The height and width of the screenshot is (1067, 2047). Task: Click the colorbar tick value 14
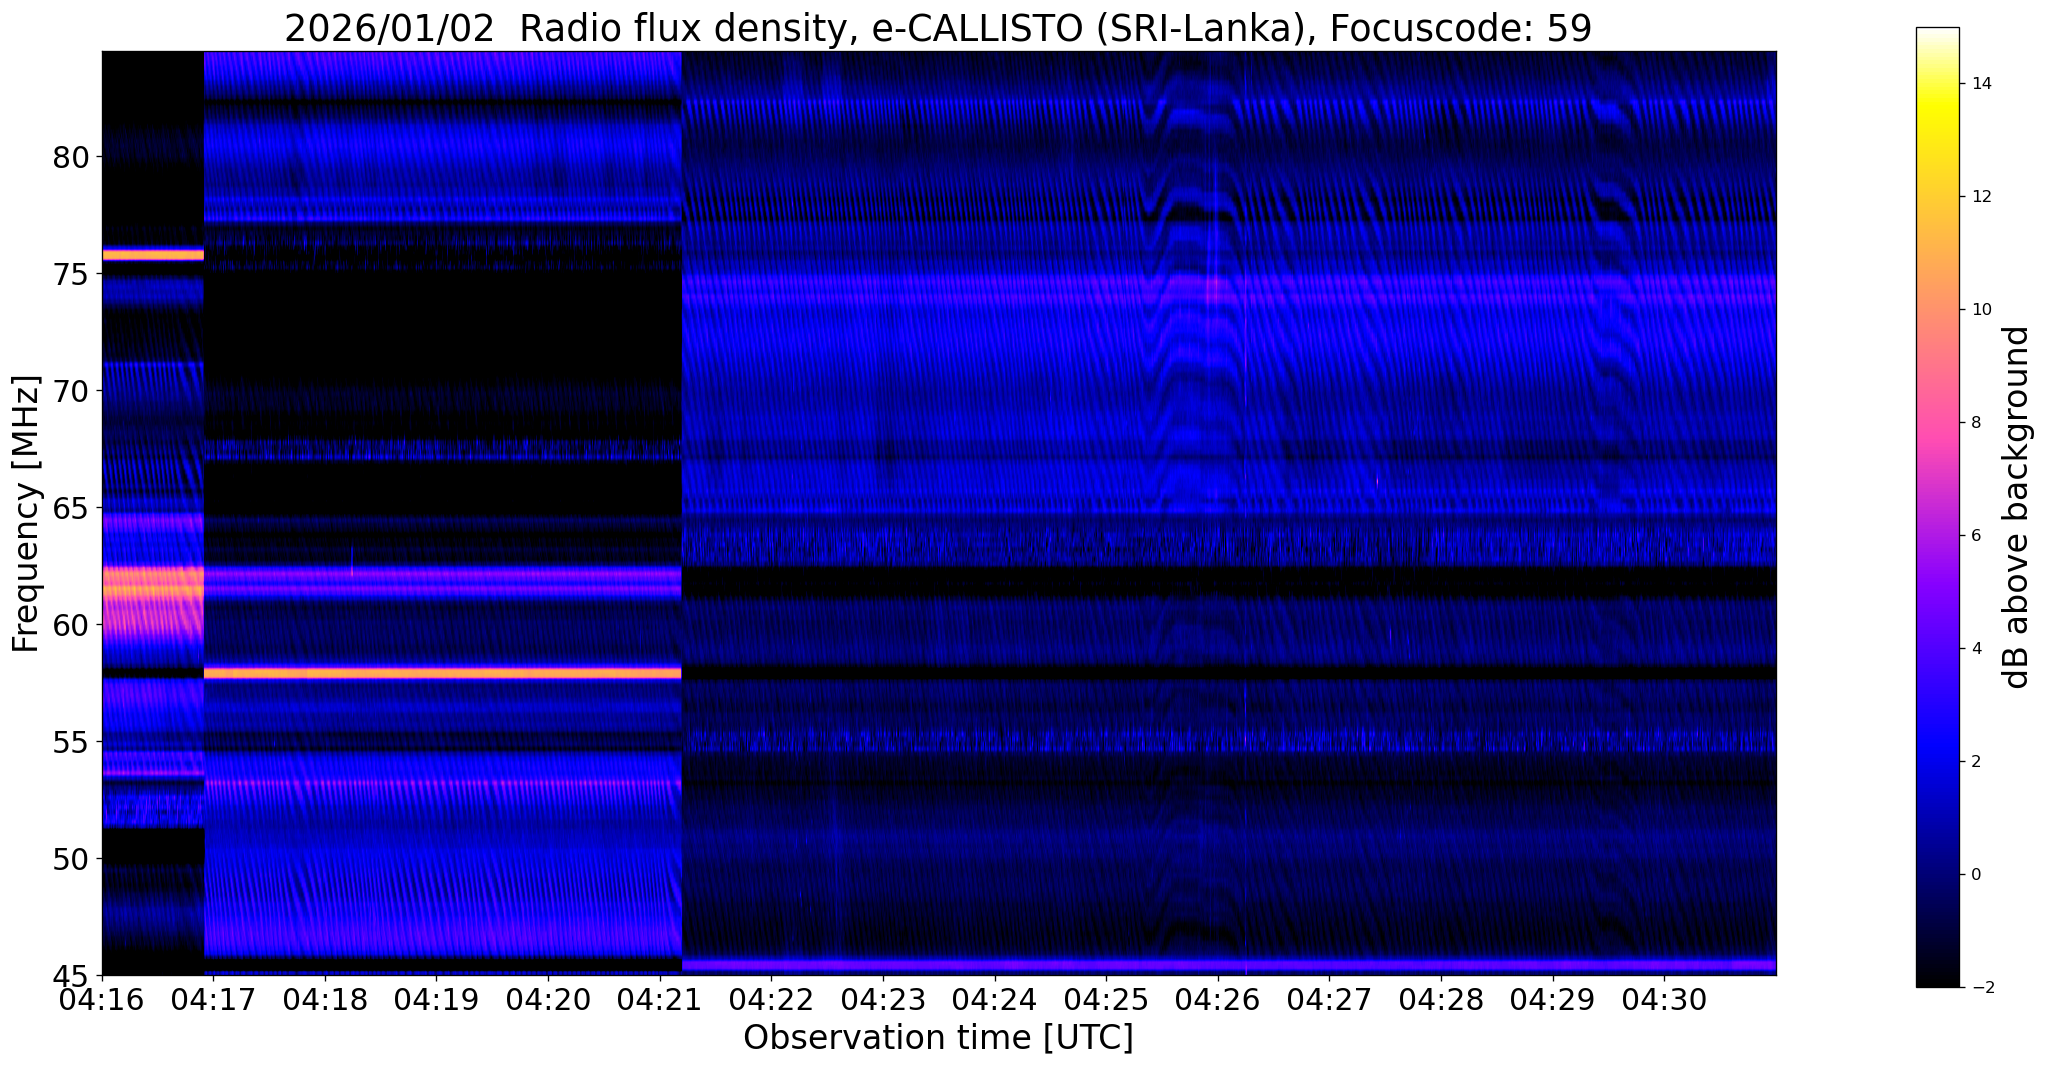click(x=1980, y=84)
